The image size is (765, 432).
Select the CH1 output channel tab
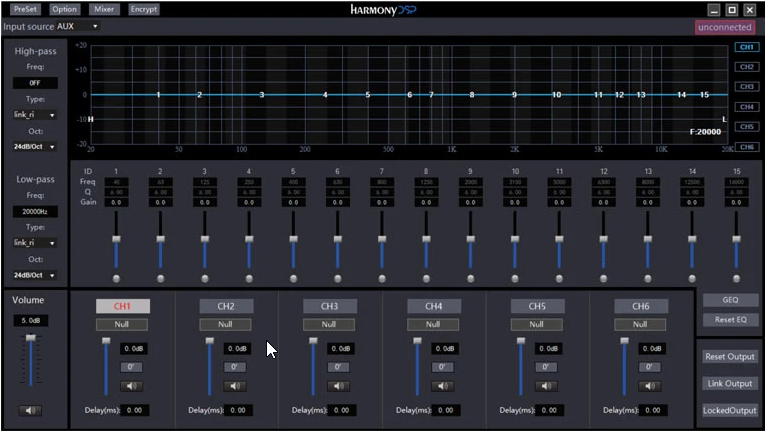pos(122,306)
